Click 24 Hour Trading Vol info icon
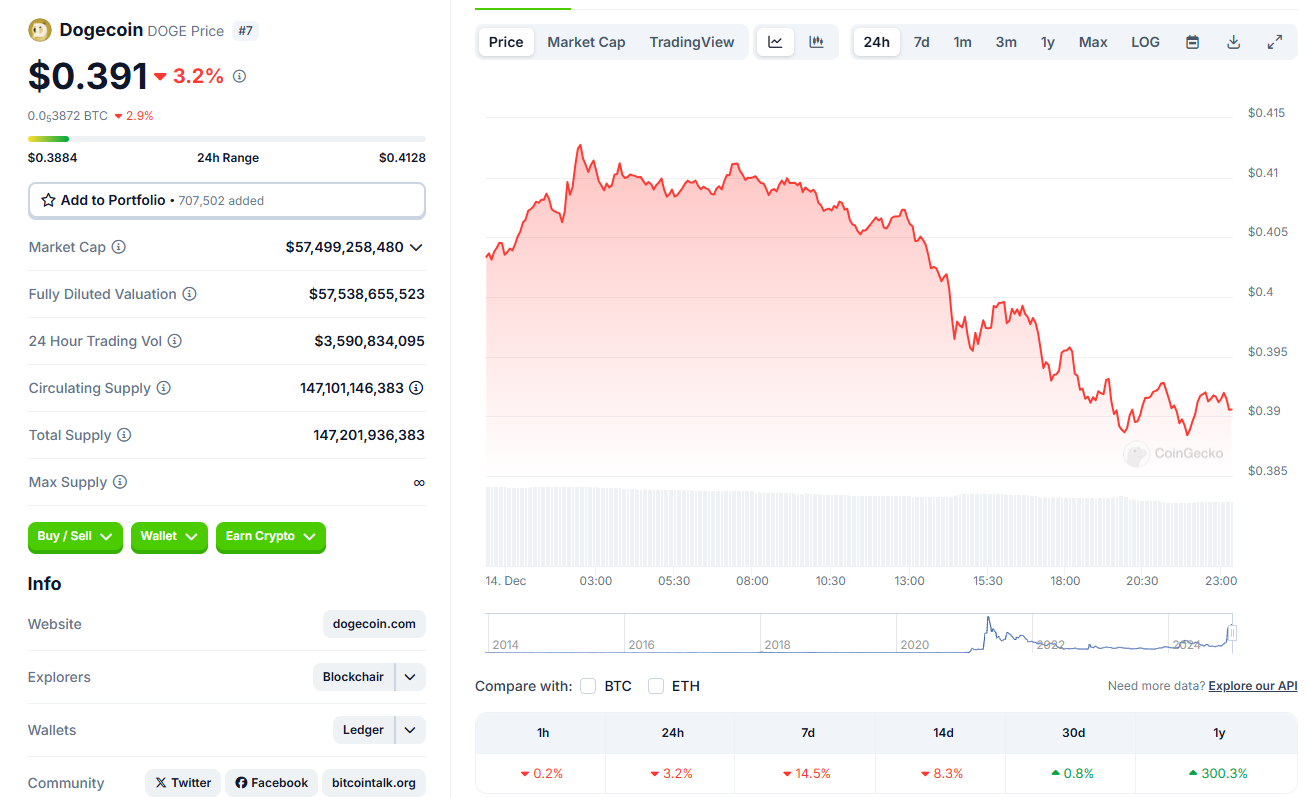 [174, 341]
